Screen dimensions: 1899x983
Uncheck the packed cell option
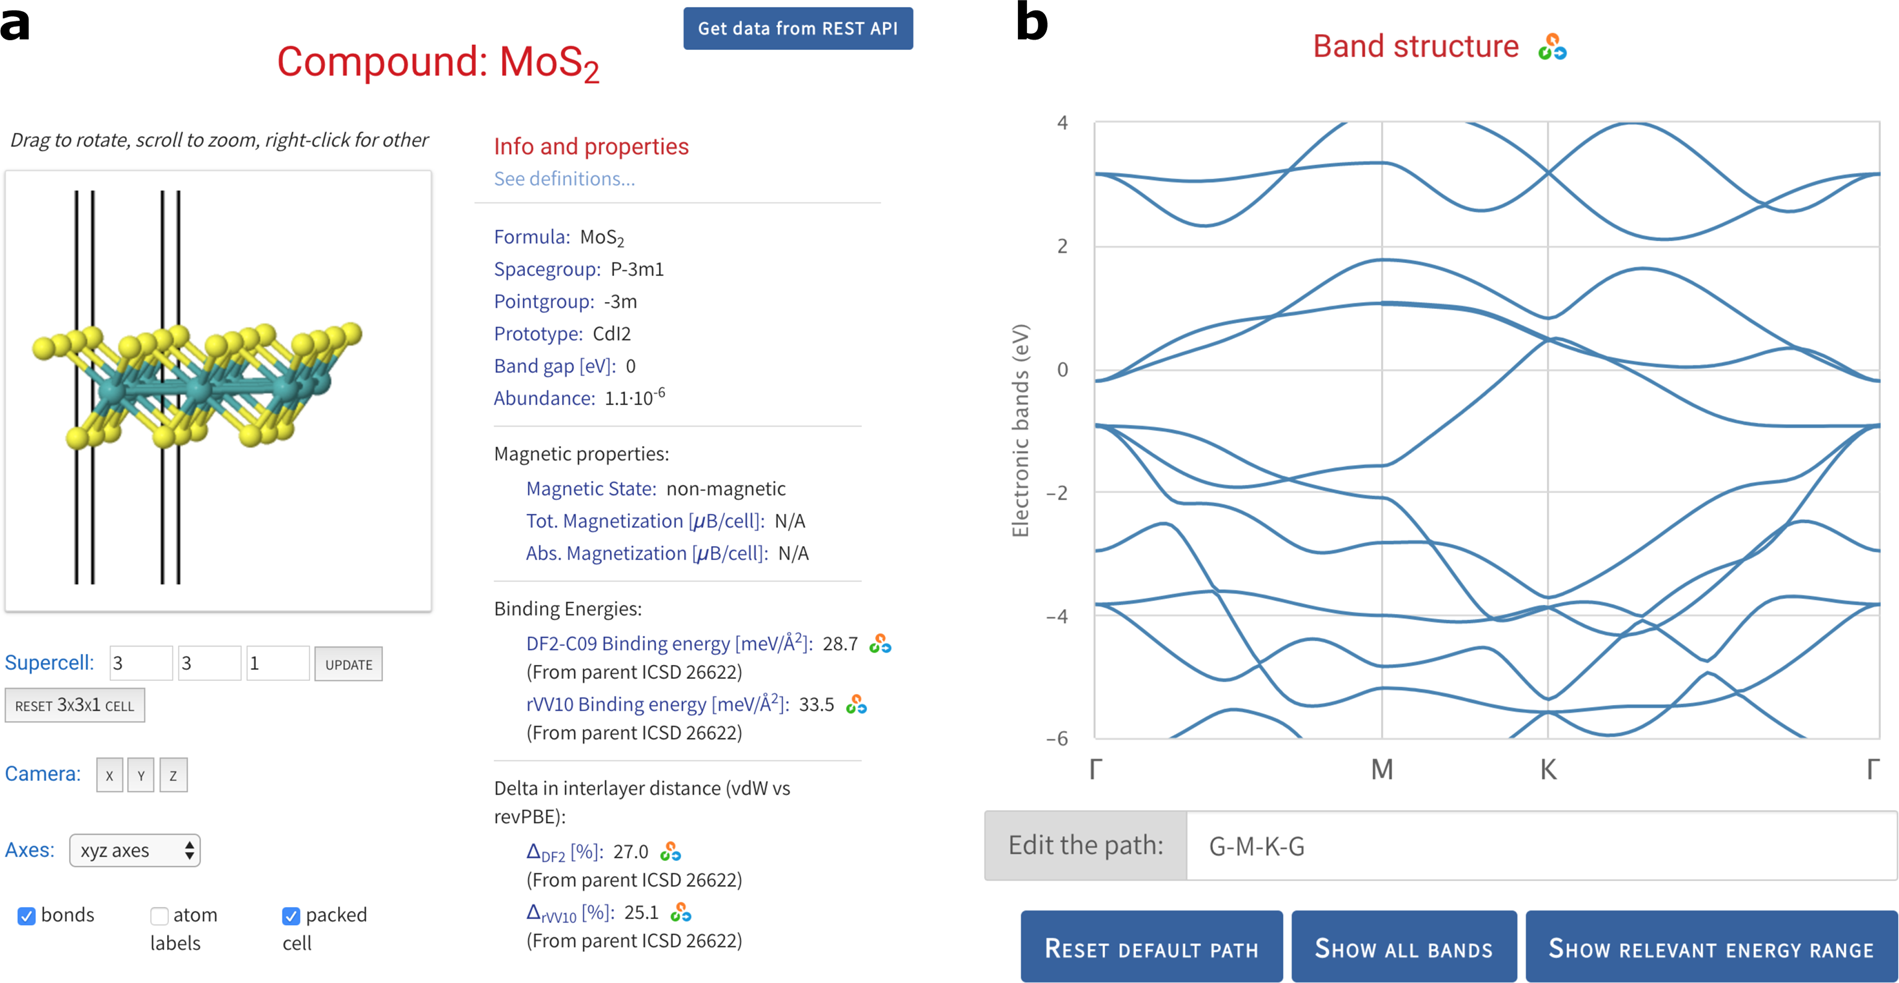(291, 916)
